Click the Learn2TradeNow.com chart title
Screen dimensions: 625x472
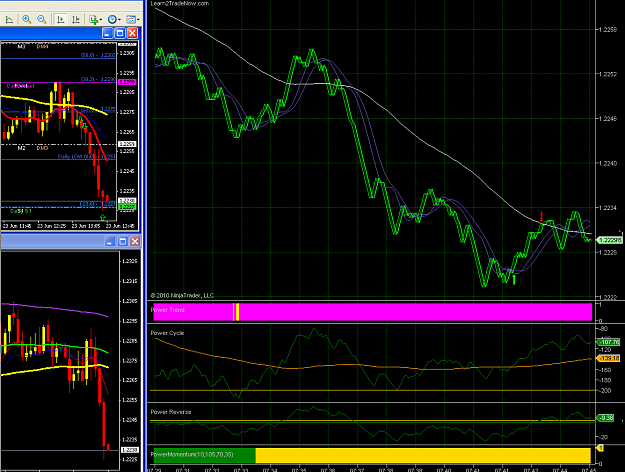(x=180, y=3)
